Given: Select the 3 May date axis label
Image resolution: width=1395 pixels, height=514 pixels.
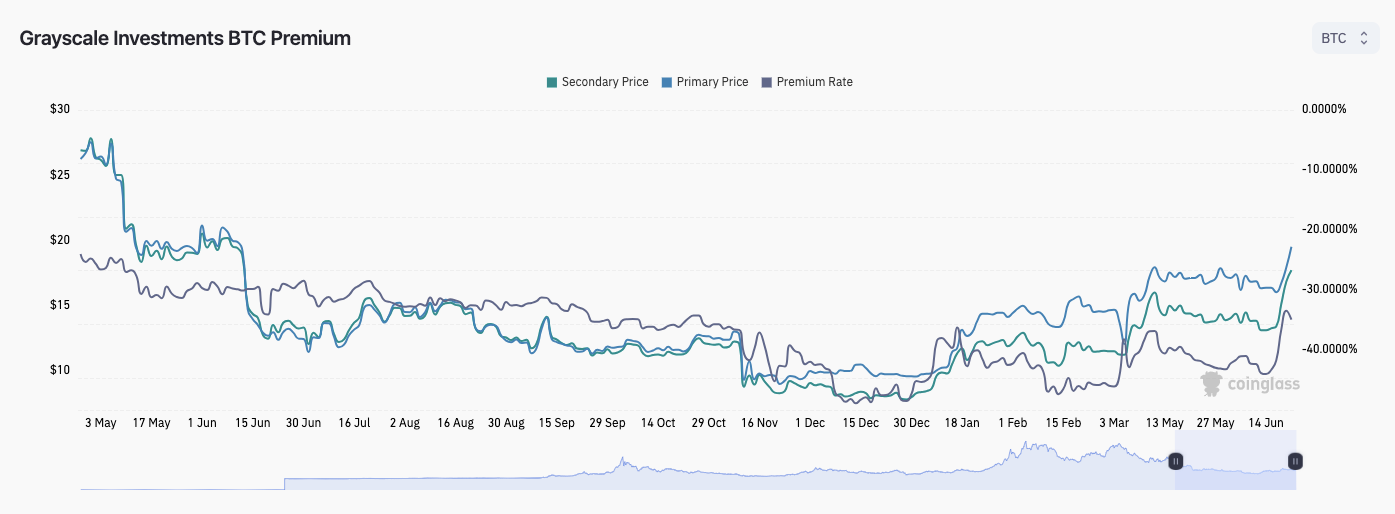Looking at the screenshot, I should pyautogui.click(x=100, y=423).
